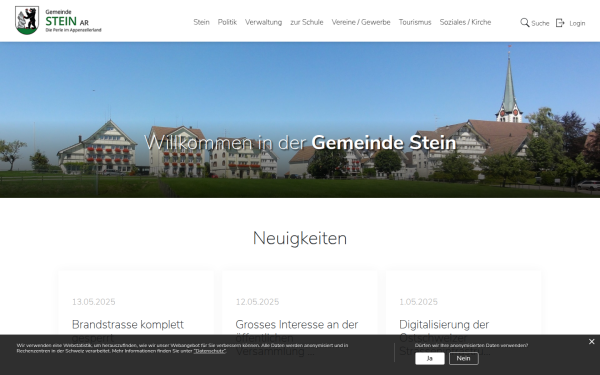Open the Politik menu
The image size is (600, 375).
227,22
